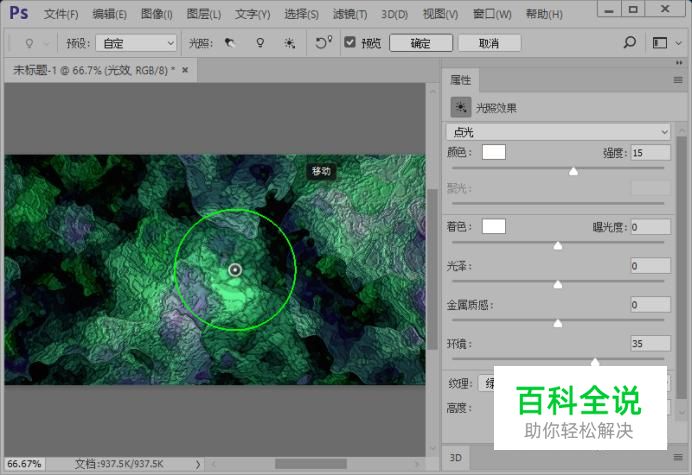Click the canvas vertical scrollbar thumb
This screenshot has width=692, height=475.
pyautogui.click(x=432, y=269)
